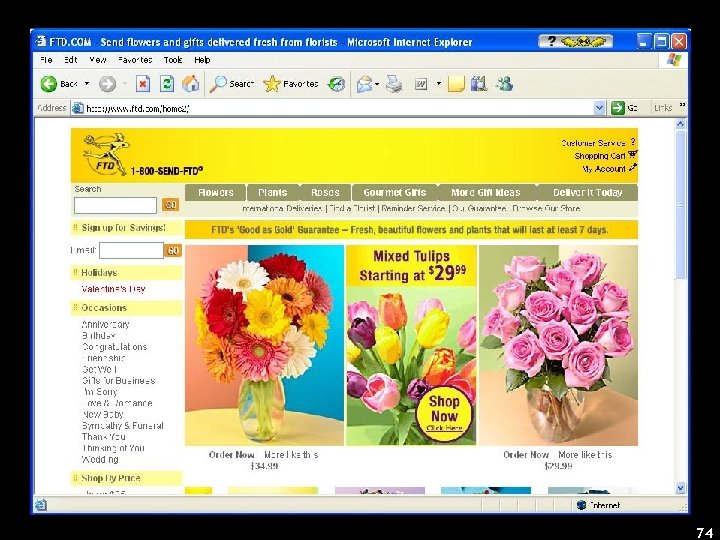Click the Shopping Cart icon

pos(633,155)
